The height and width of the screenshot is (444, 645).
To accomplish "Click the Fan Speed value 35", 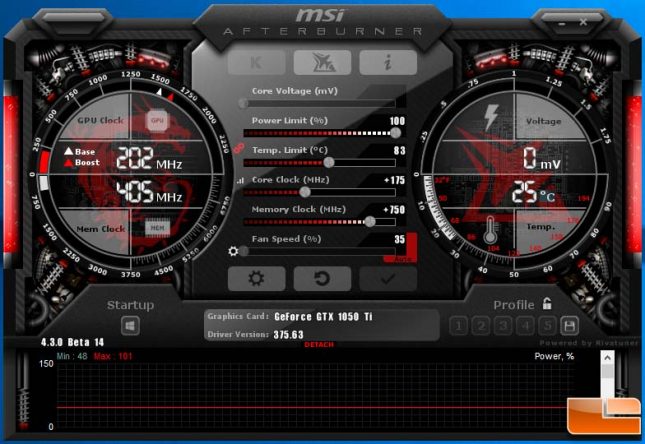I will 399,239.
